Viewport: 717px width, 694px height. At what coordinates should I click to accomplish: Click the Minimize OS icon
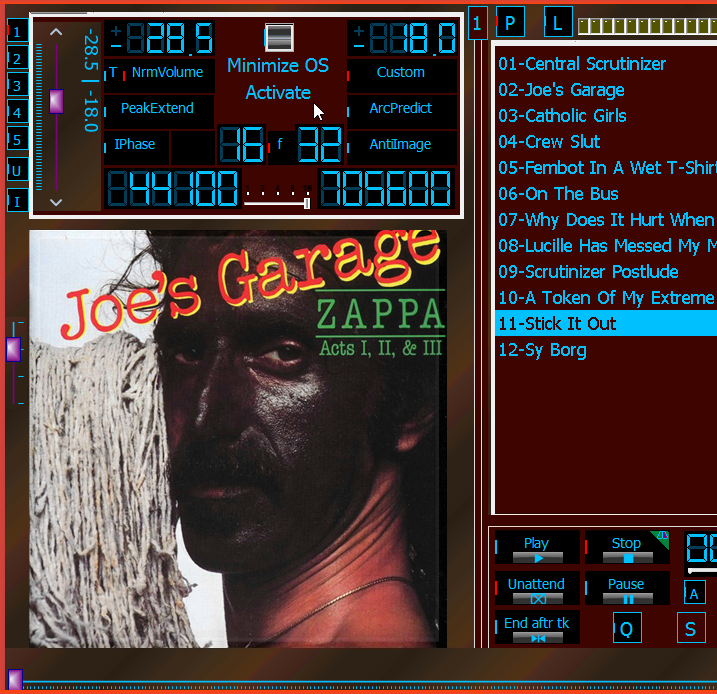point(279,37)
